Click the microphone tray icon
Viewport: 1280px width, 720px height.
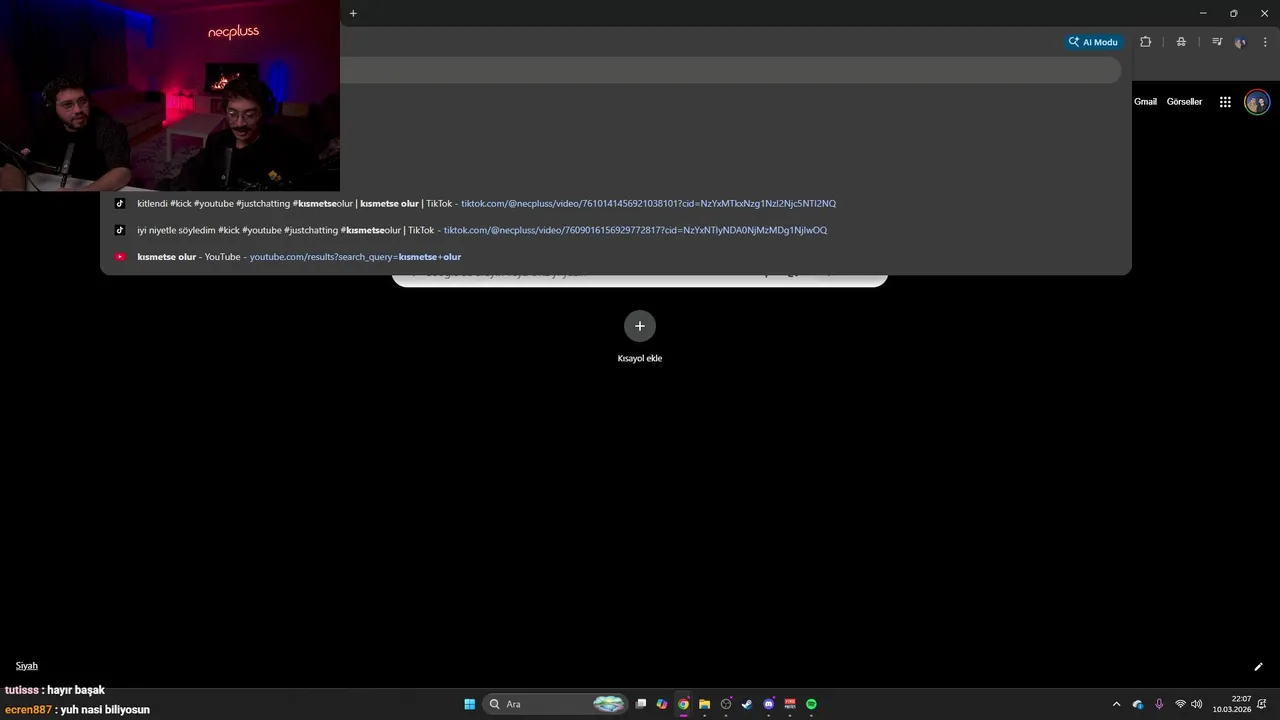[1159, 704]
